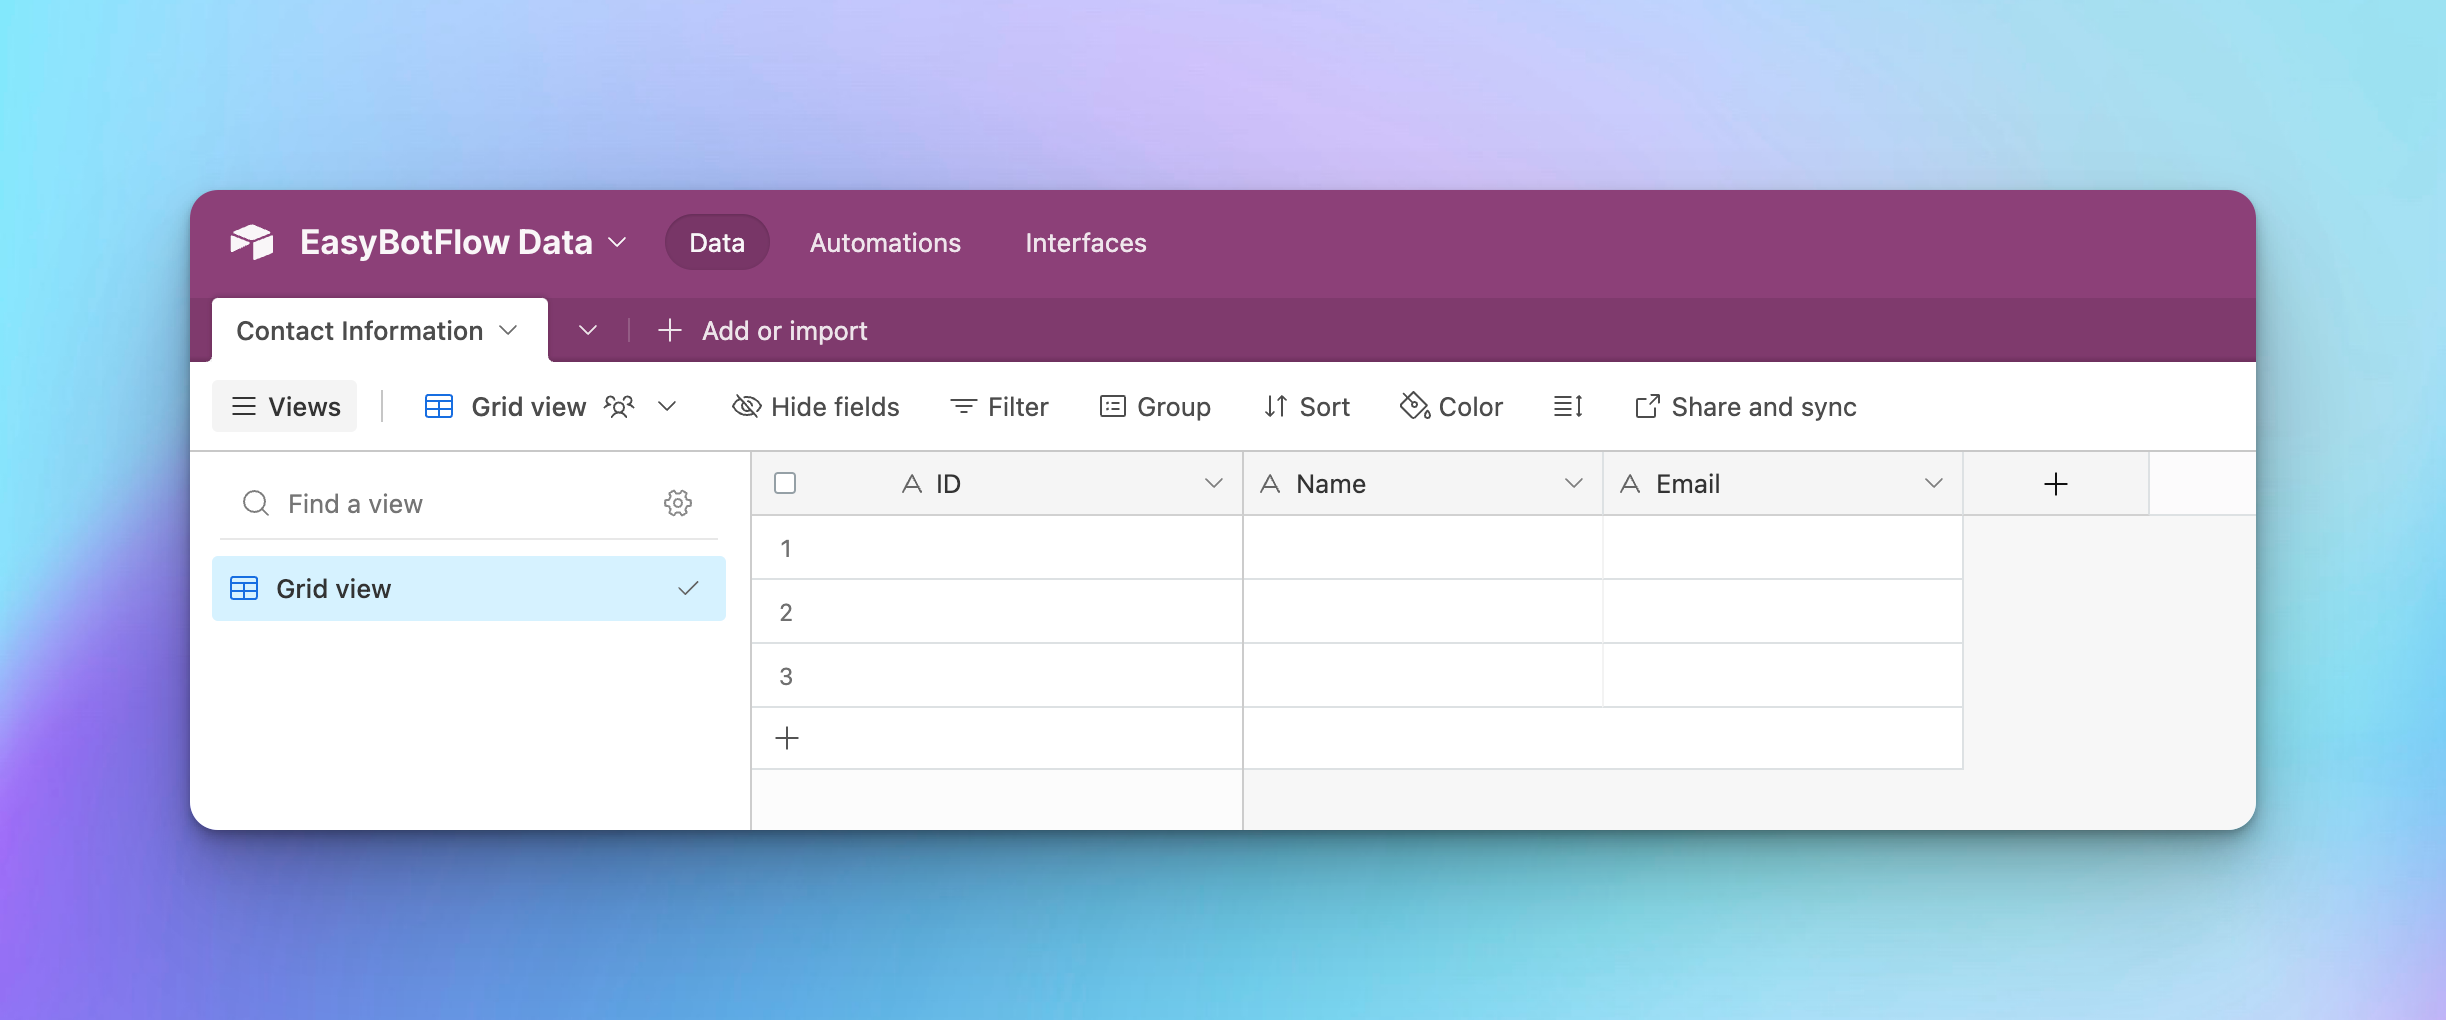Open the Color options

coord(1452,407)
